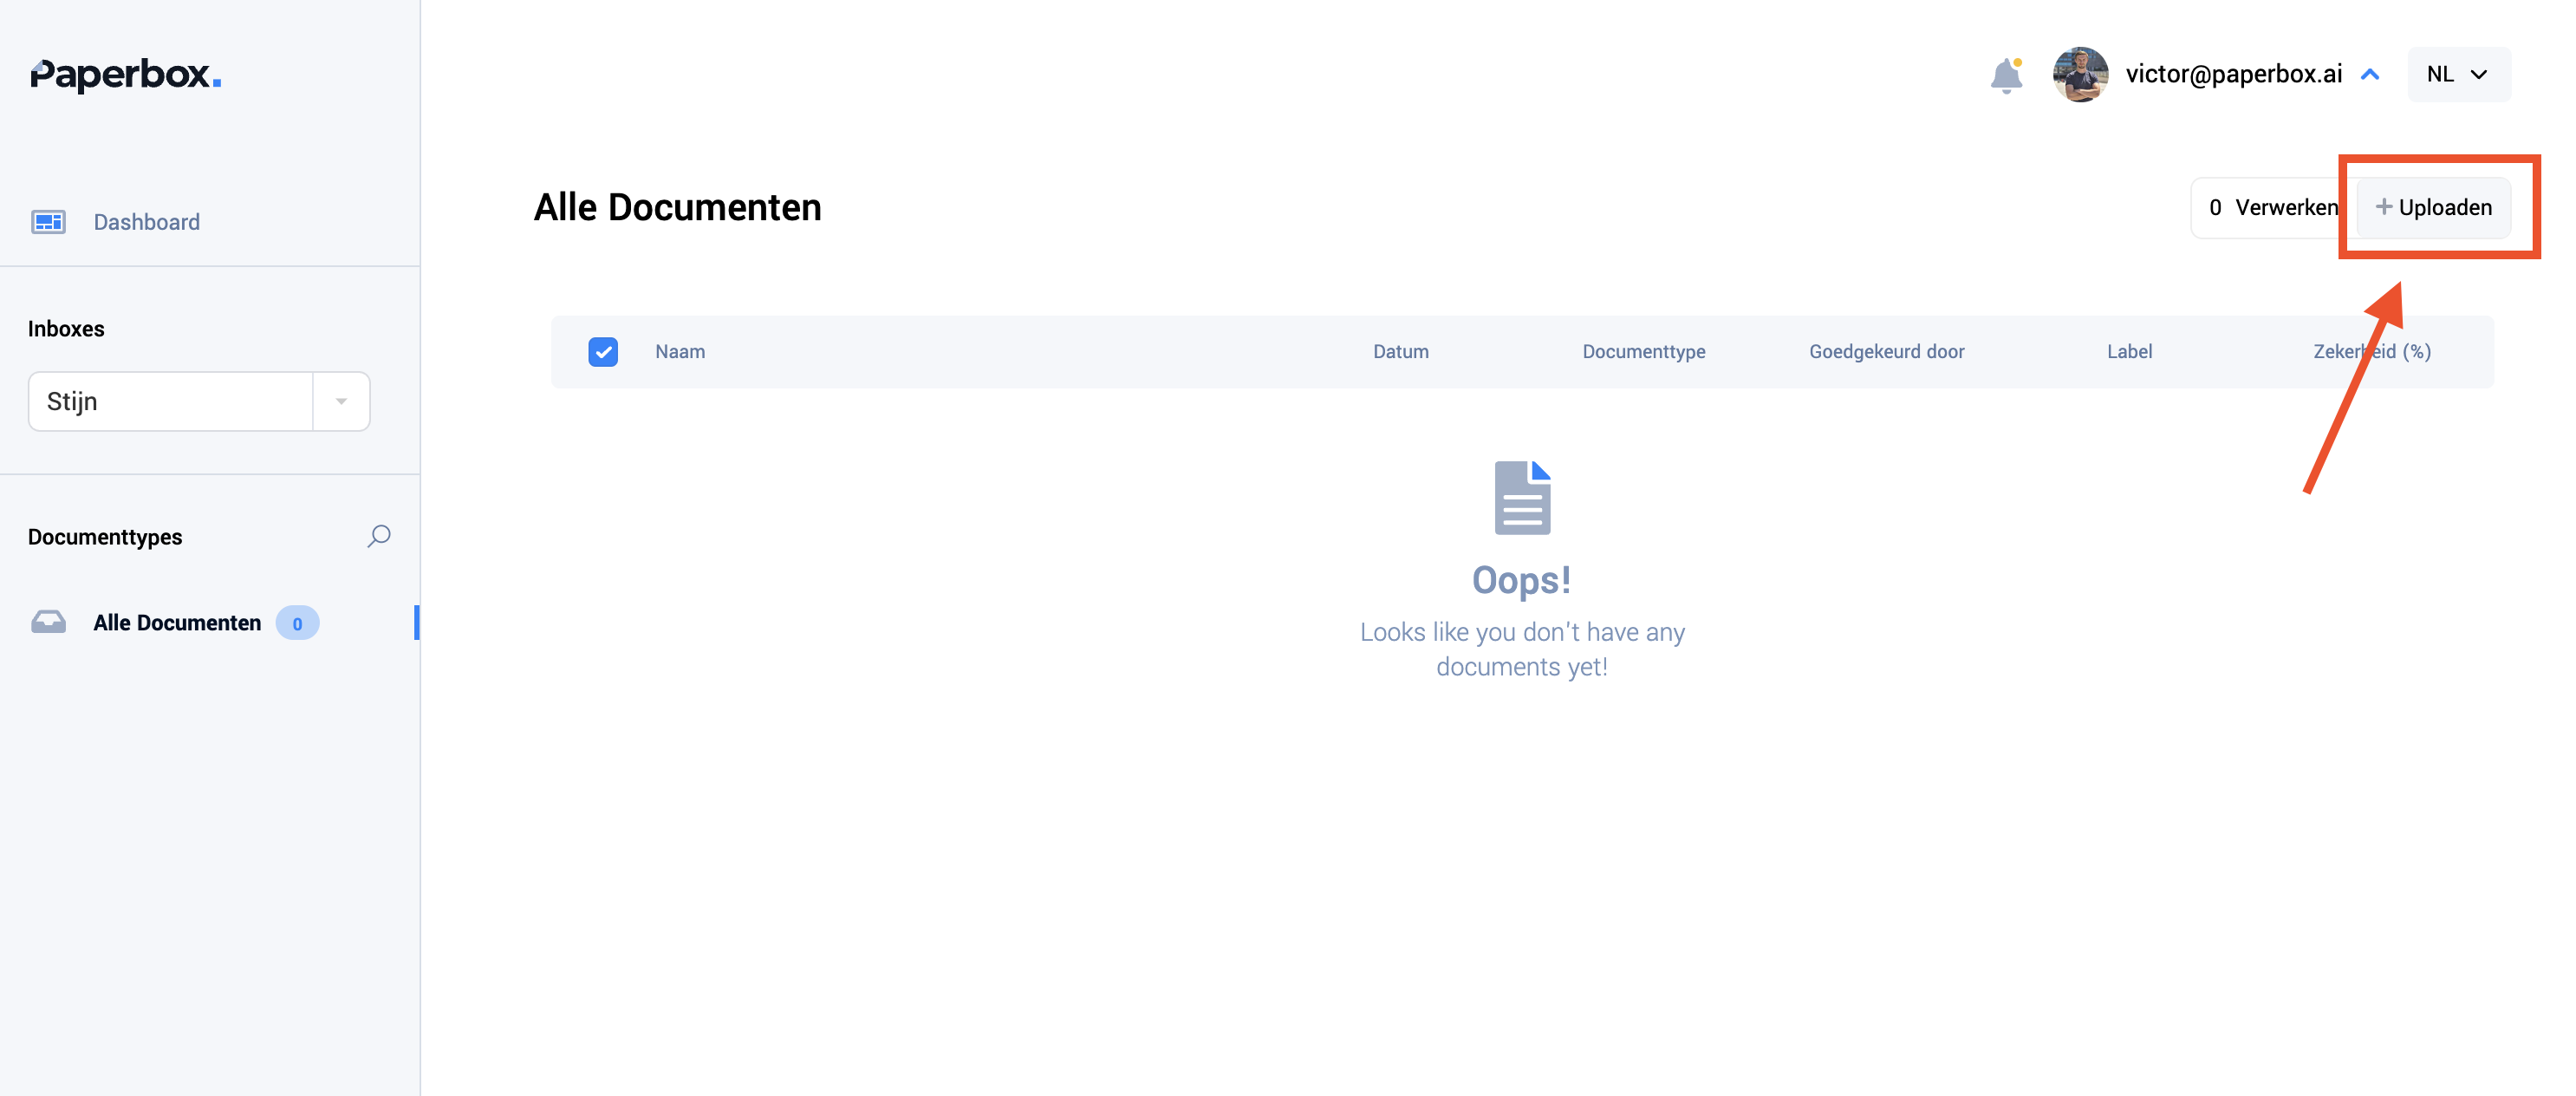Open Documenttypes search
2576x1096 pixels.
tap(379, 537)
